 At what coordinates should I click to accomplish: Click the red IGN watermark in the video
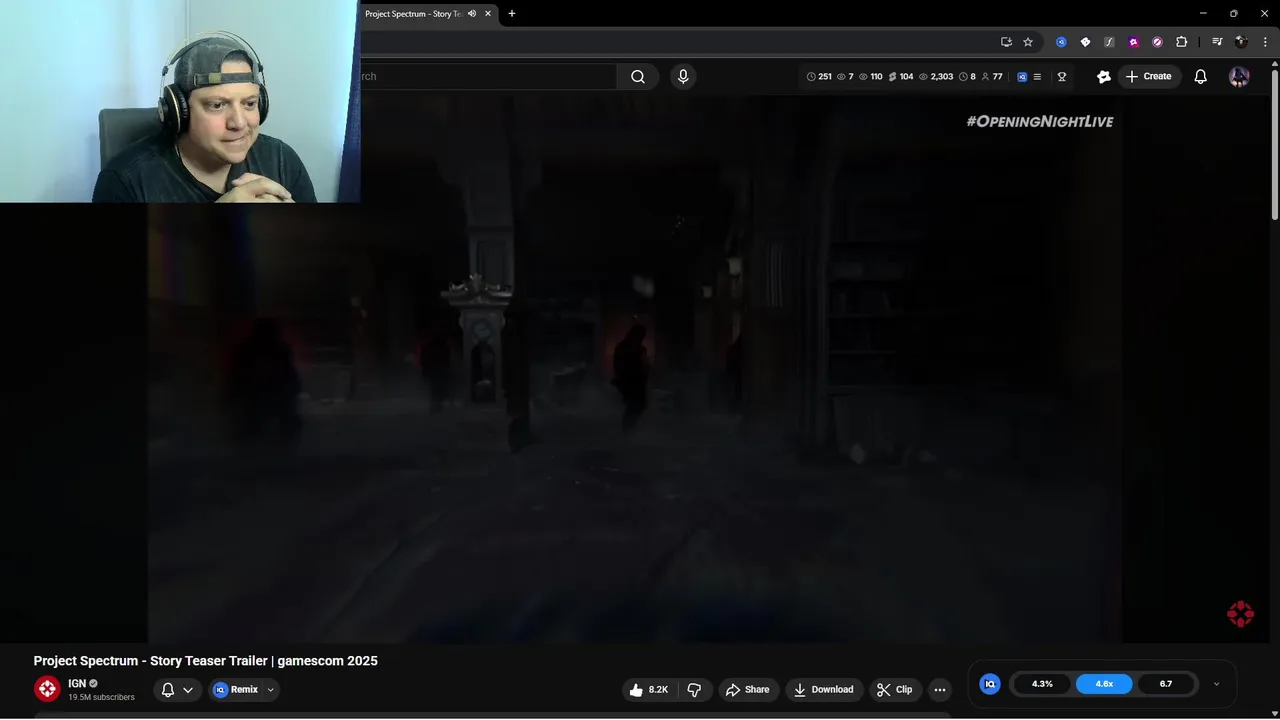click(x=1240, y=614)
